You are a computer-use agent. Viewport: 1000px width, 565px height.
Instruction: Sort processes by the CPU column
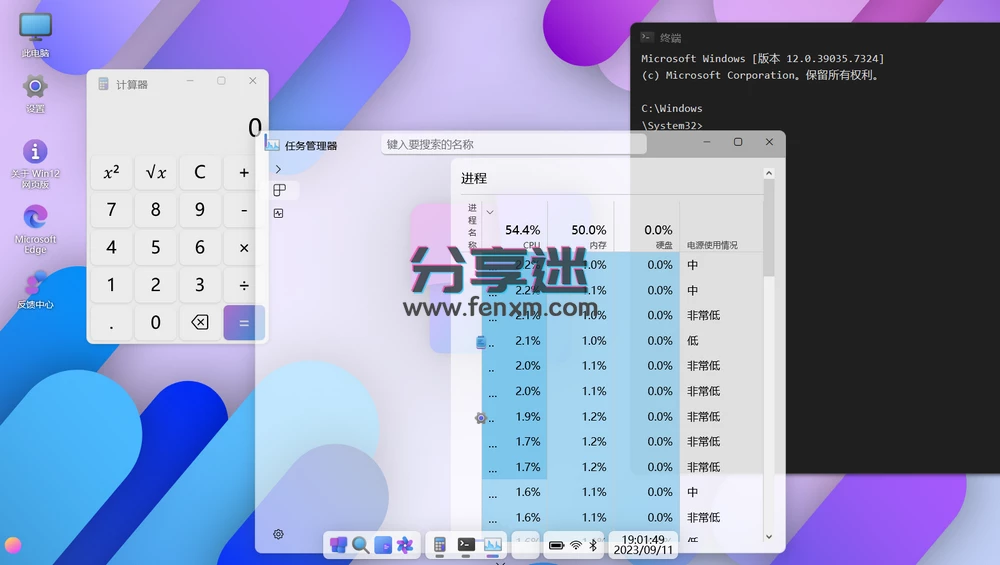pyautogui.click(x=522, y=236)
